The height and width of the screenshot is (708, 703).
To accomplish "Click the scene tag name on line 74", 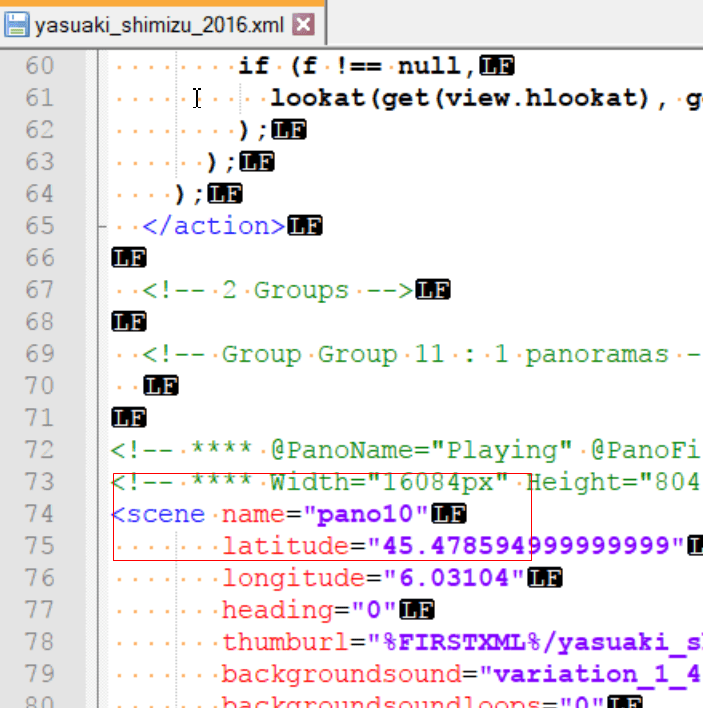I will click(x=164, y=514).
